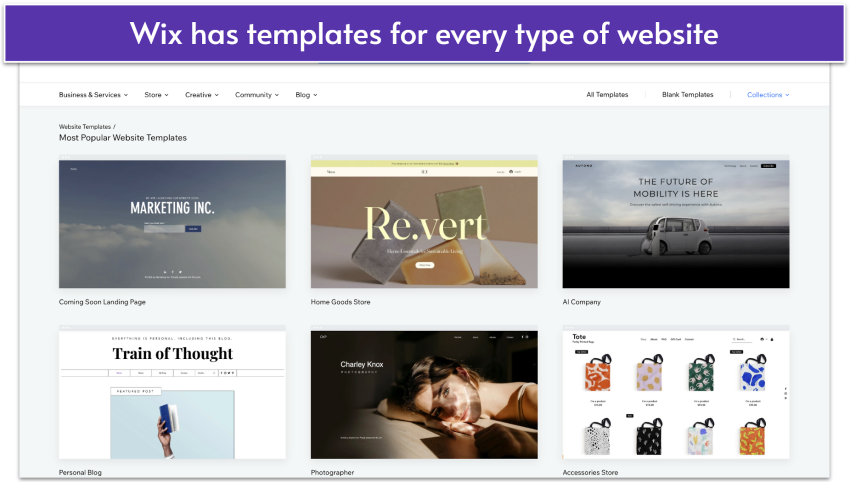This screenshot has height=482, width=850.
Task: Open Blank Templates link
Action: pyautogui.click(x=687, y=95)
